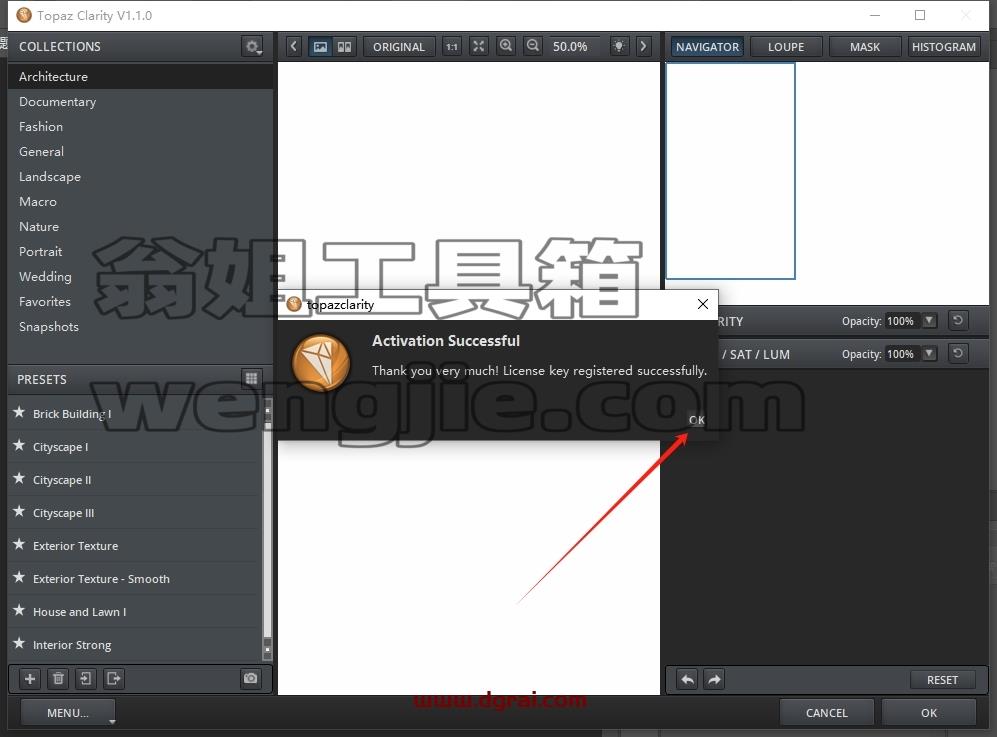Viewport: 997px width, 737px height.
Task: Maximize the Topaz Clarity window
Action: 919,15
